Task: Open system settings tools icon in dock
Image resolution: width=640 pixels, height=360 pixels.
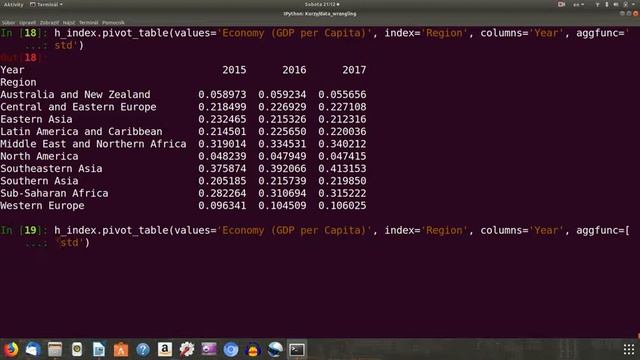Action: (187, 349)
